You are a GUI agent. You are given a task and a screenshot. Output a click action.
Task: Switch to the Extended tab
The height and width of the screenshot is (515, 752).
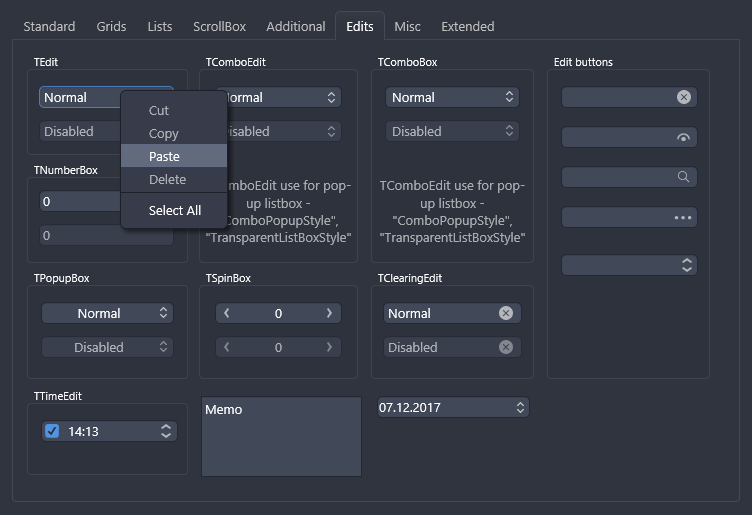468,26
